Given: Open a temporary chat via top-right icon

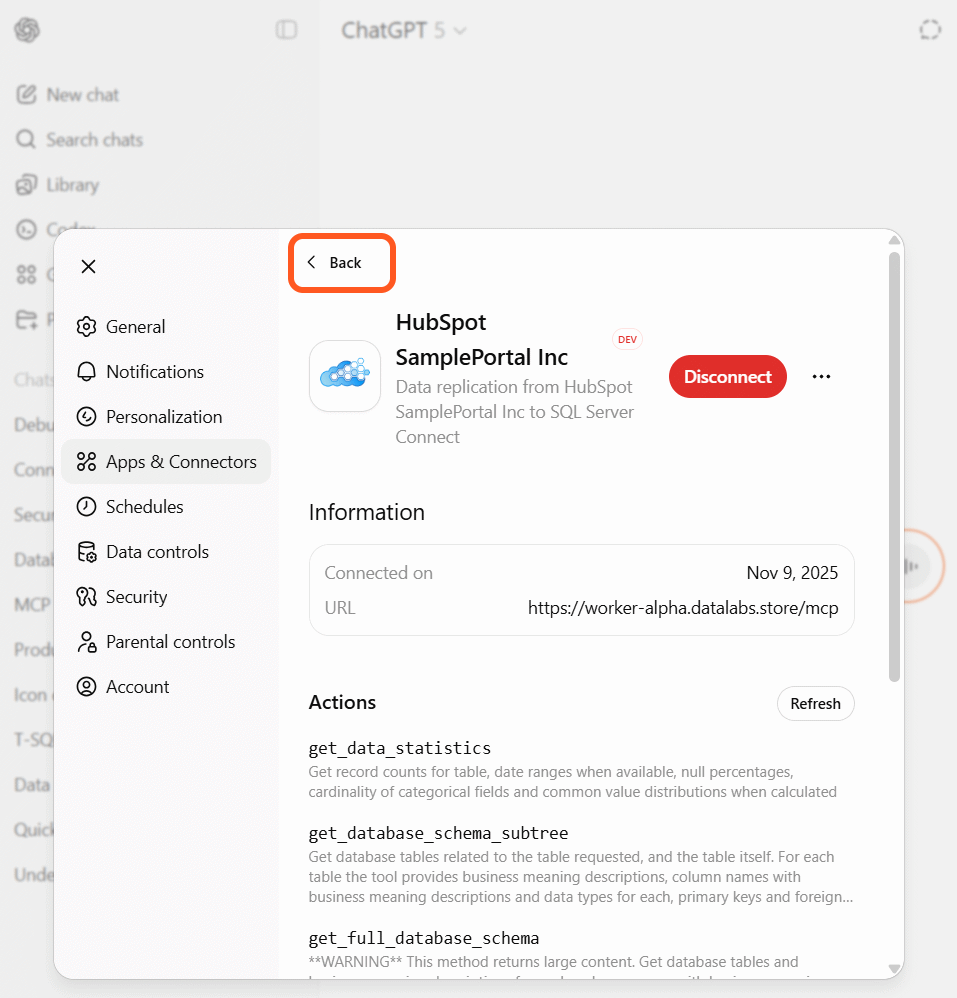Looking at the screenshot, I should 929,30.
